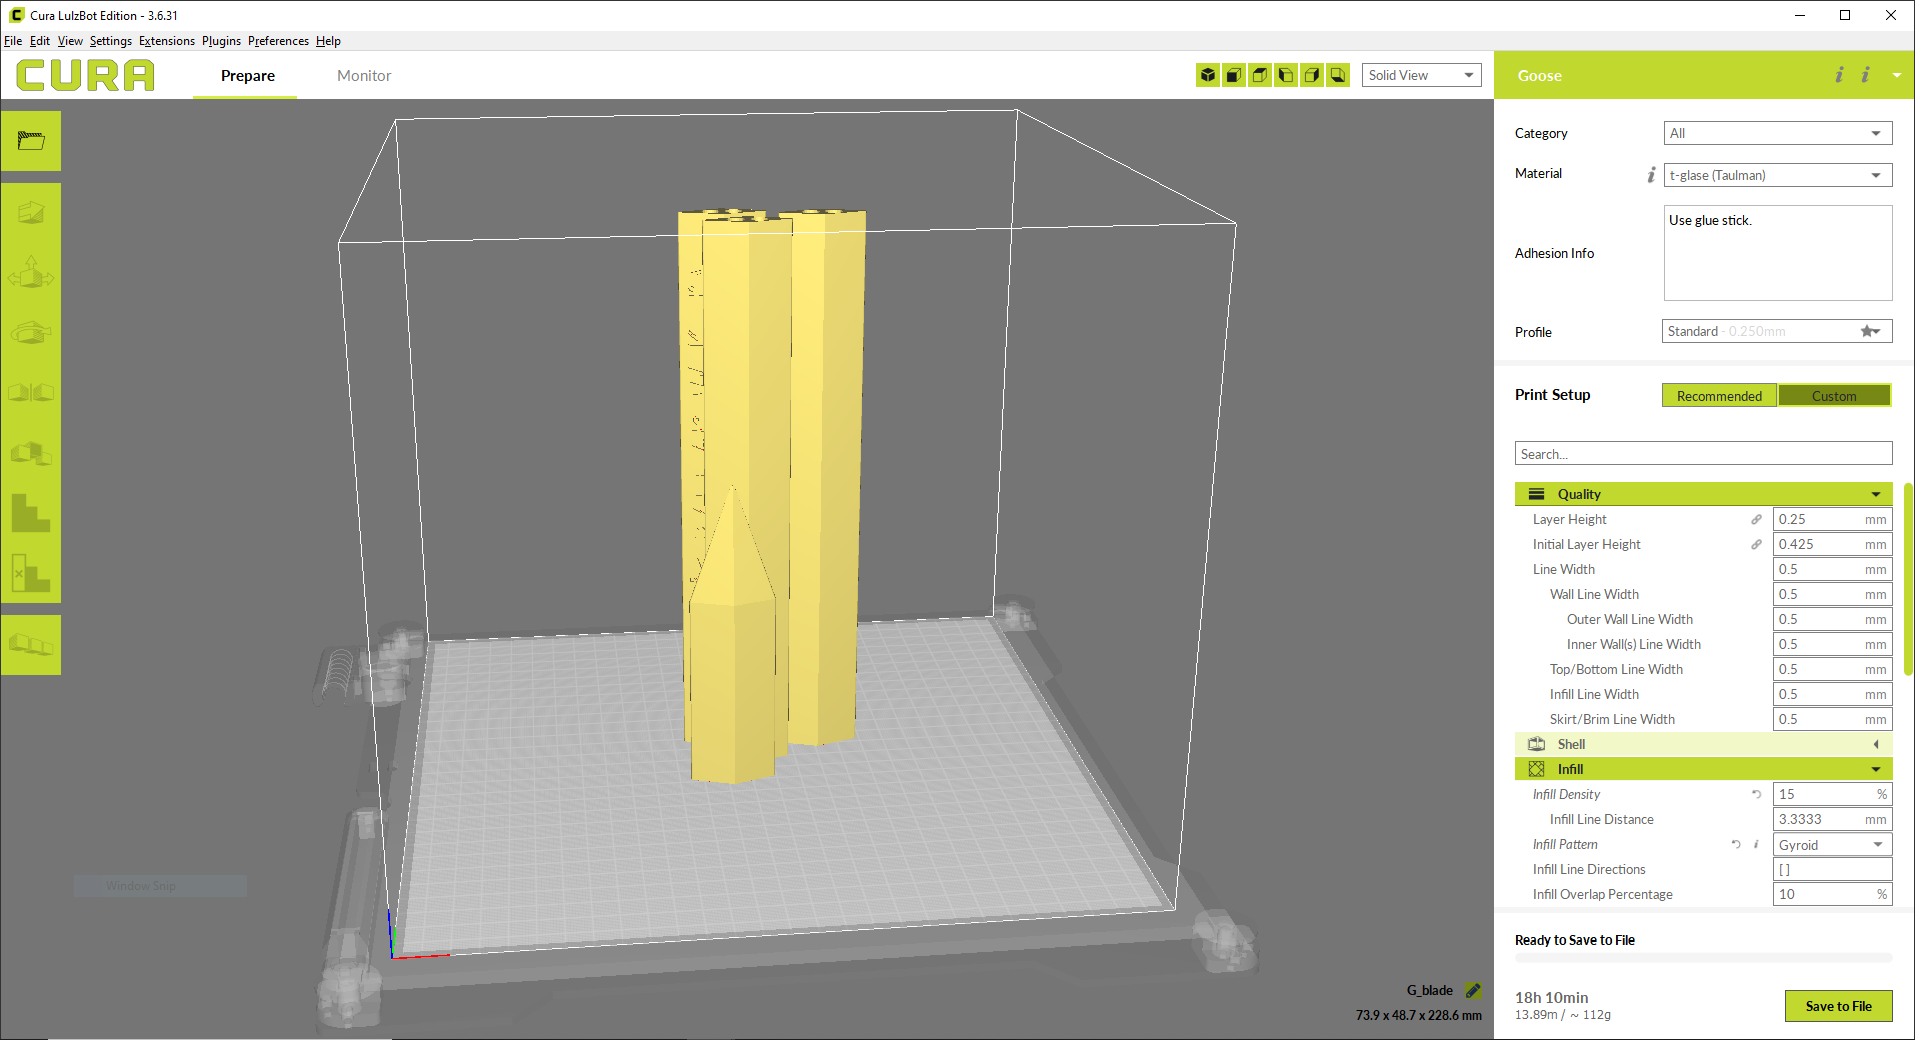
Task: Select the solid staircase tool icon
Action: (31, 513)
